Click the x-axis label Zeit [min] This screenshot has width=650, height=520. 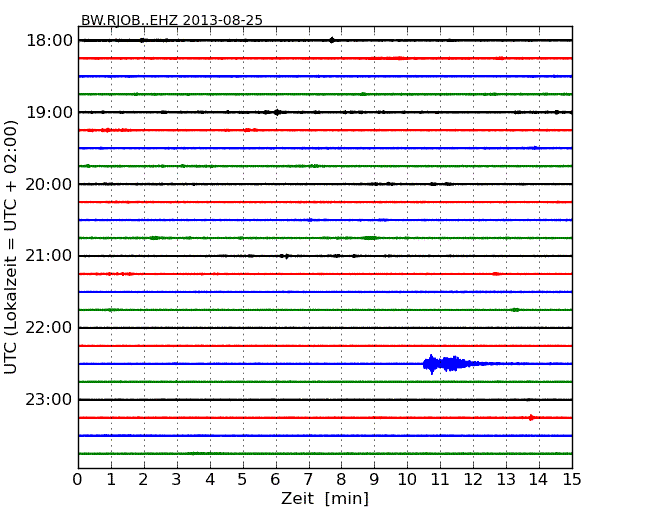point(325,498)
